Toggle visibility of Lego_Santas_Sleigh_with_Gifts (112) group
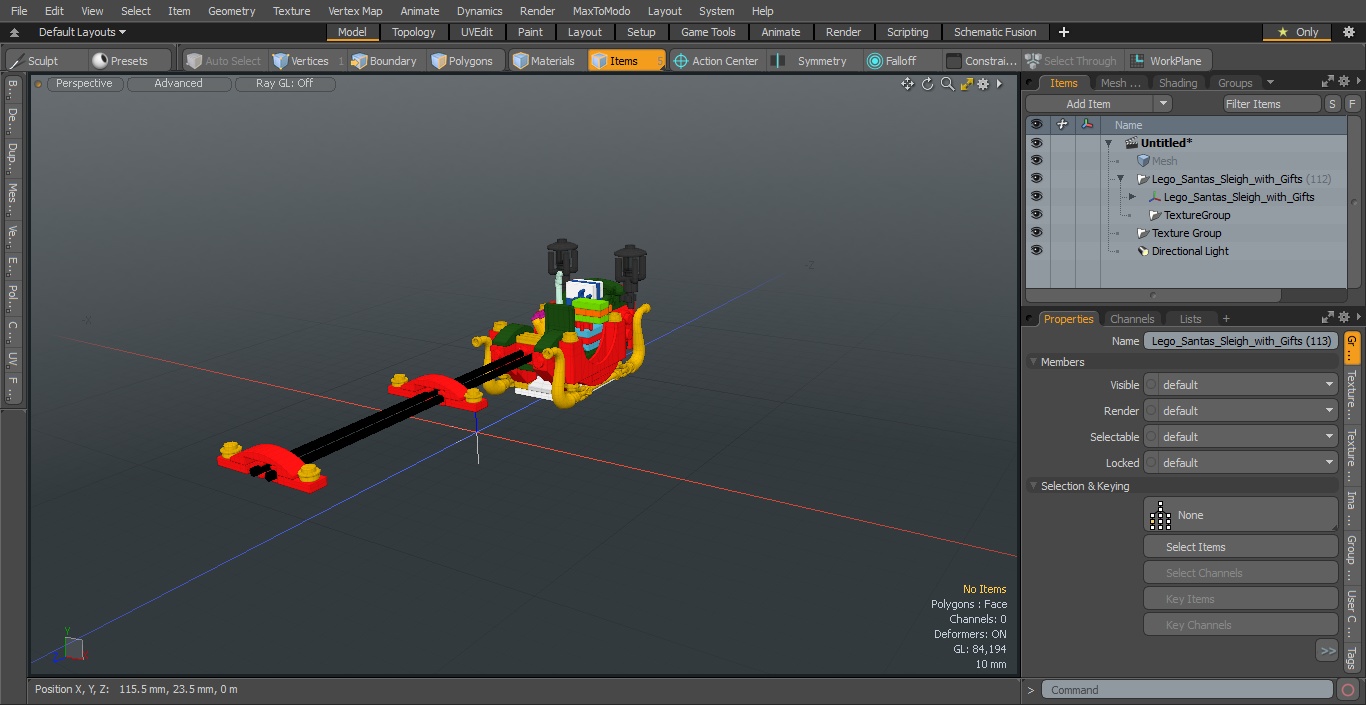Screen dimensions: 1366x705 click(1036, 179)
